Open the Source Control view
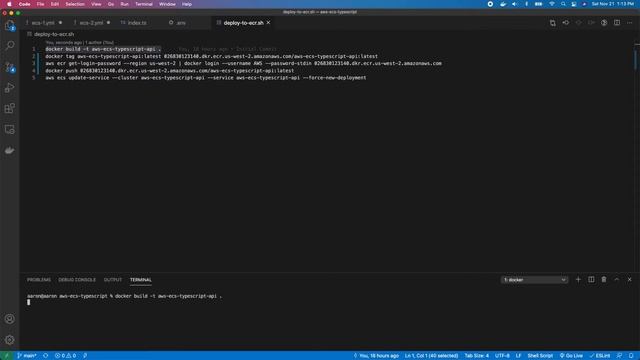This screenshot has height=360, width=640. [9, 67]
